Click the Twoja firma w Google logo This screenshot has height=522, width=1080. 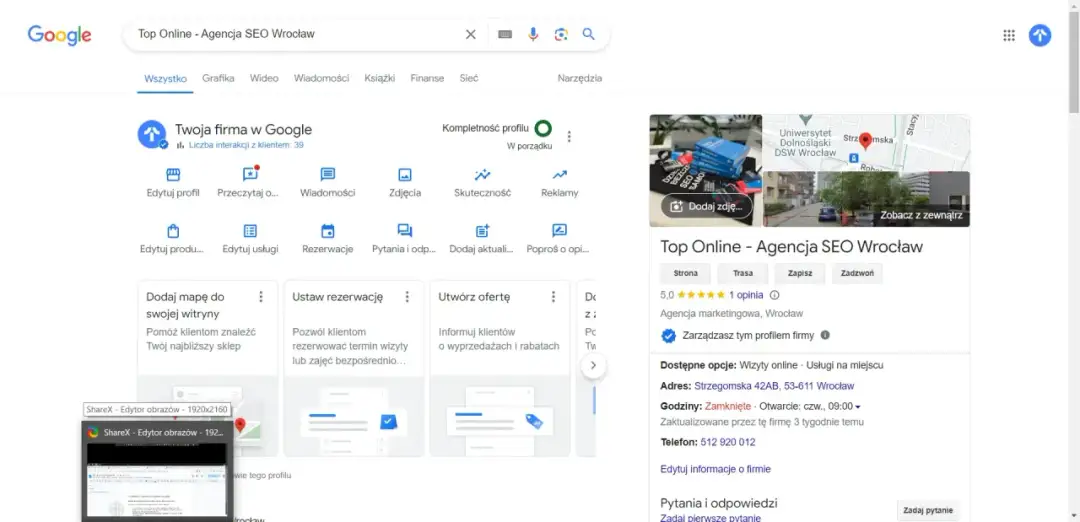(152, 134)
